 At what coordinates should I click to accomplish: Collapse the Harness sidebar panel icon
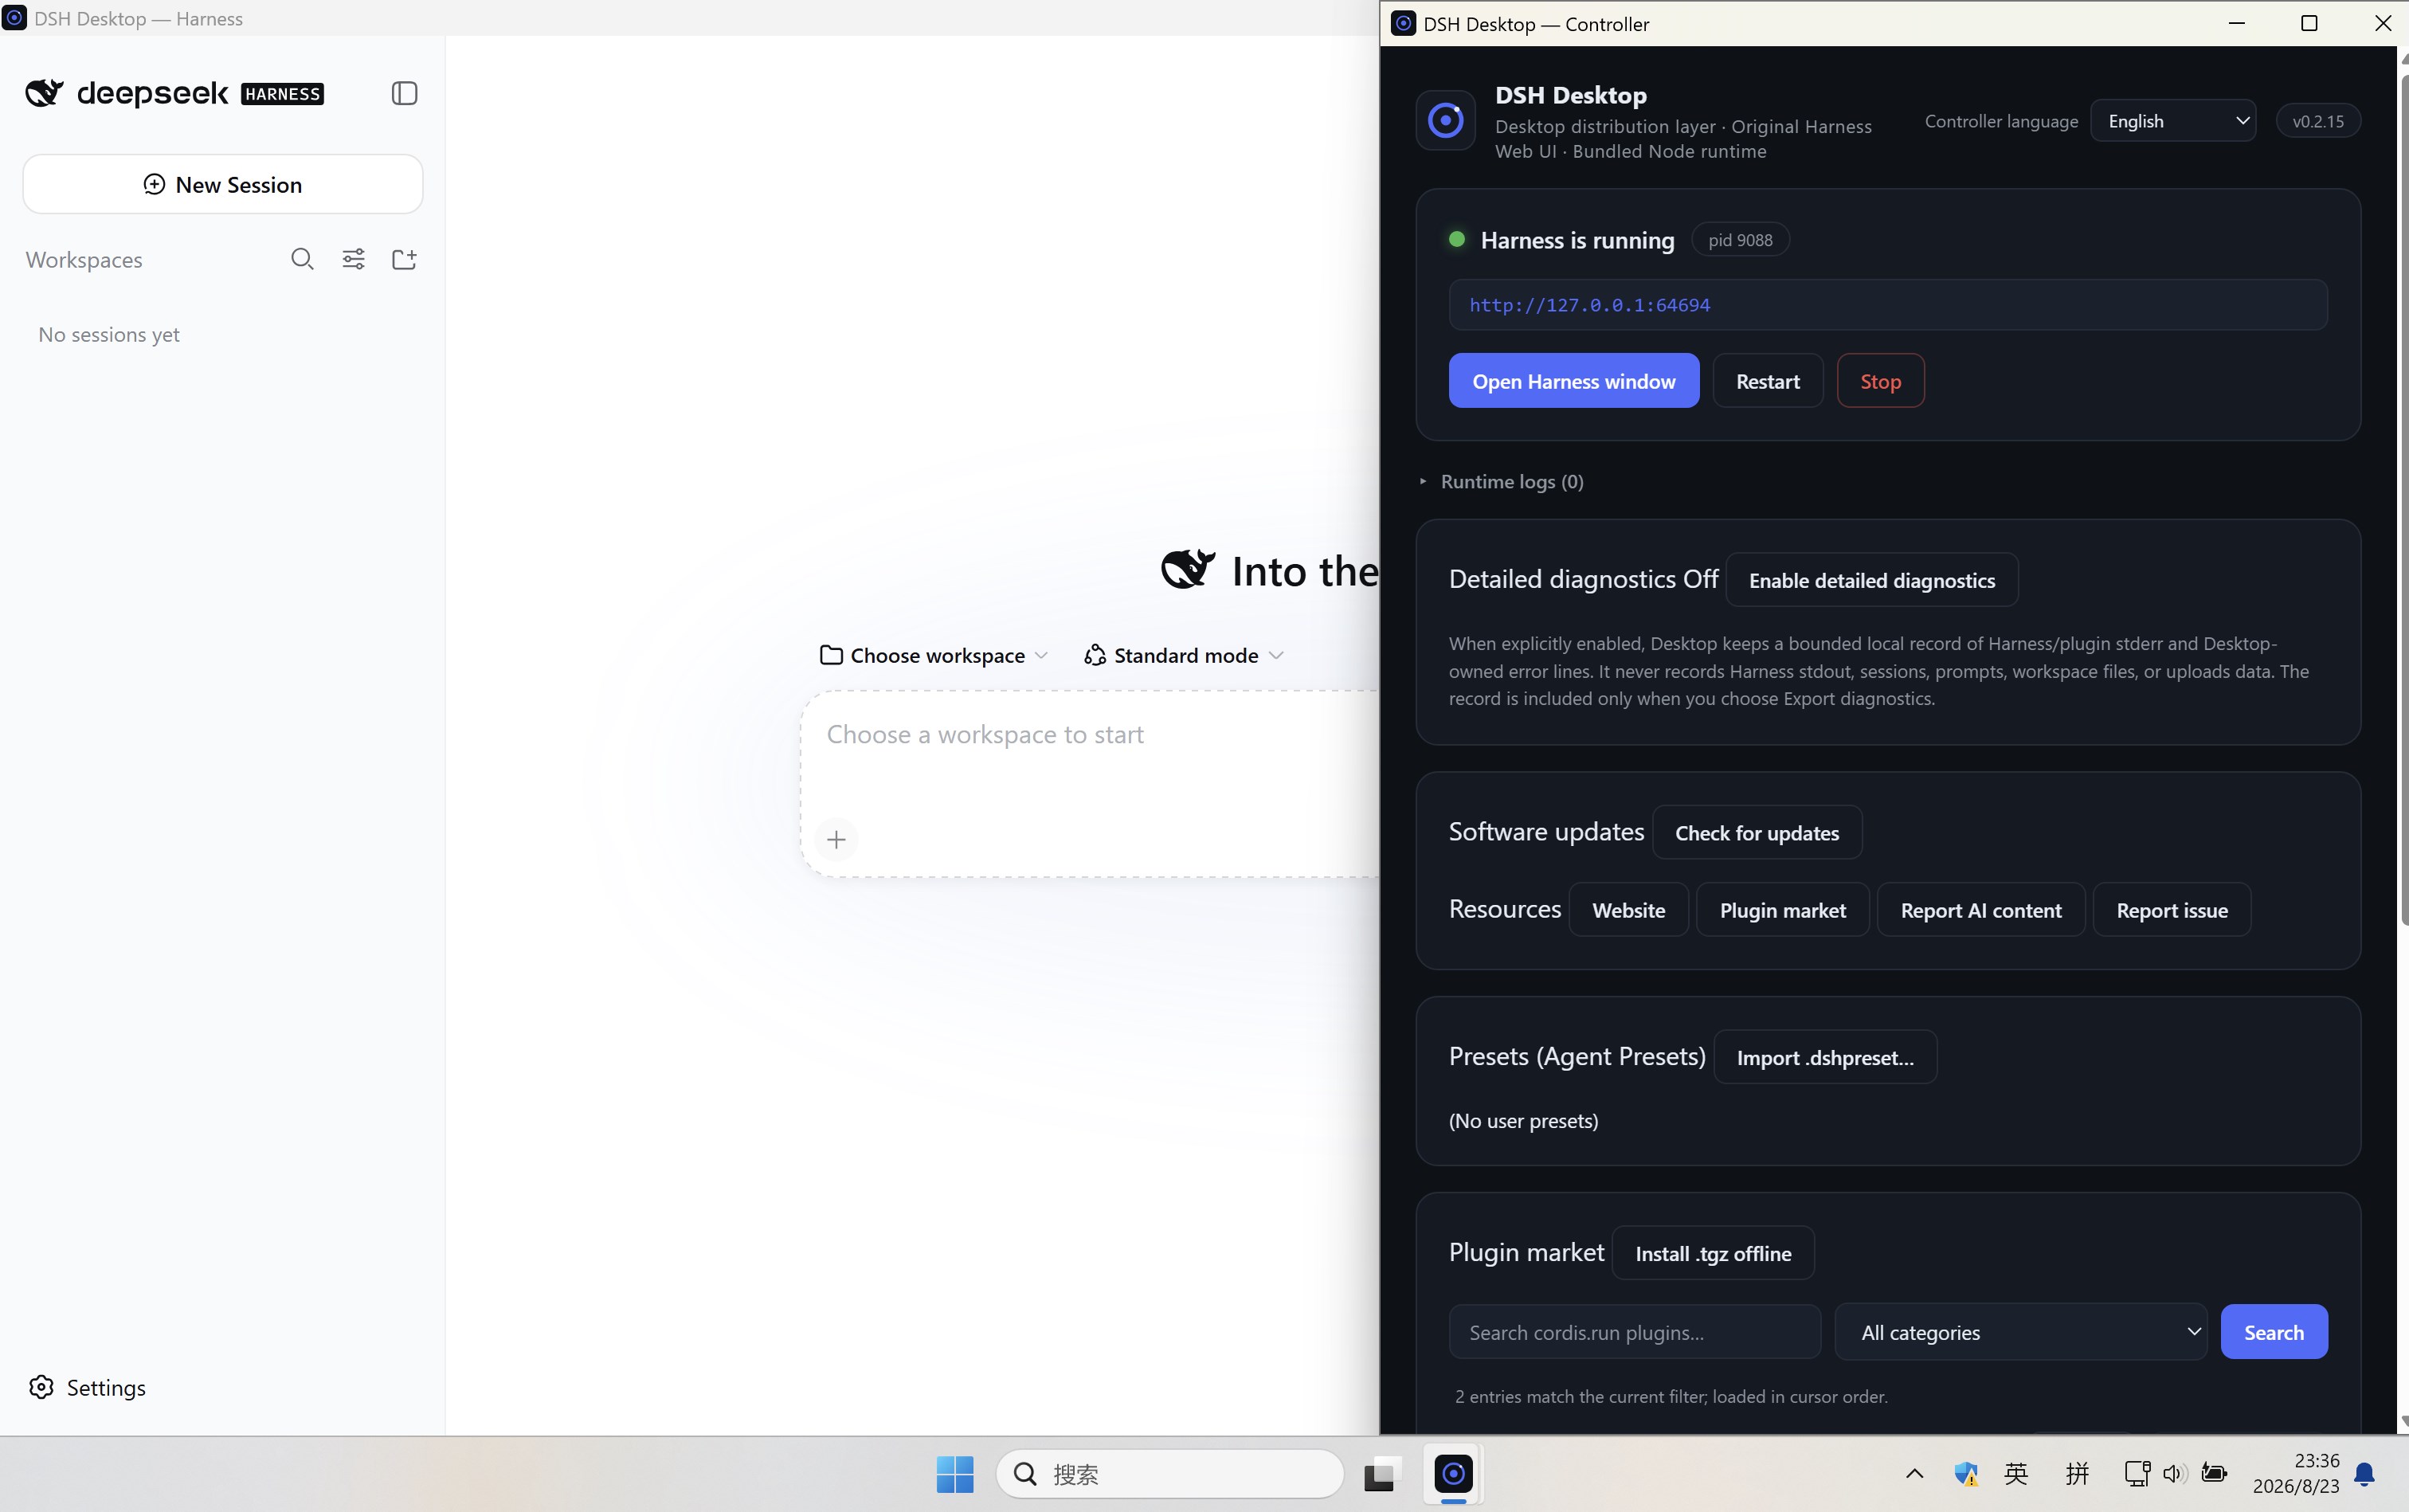404,93
